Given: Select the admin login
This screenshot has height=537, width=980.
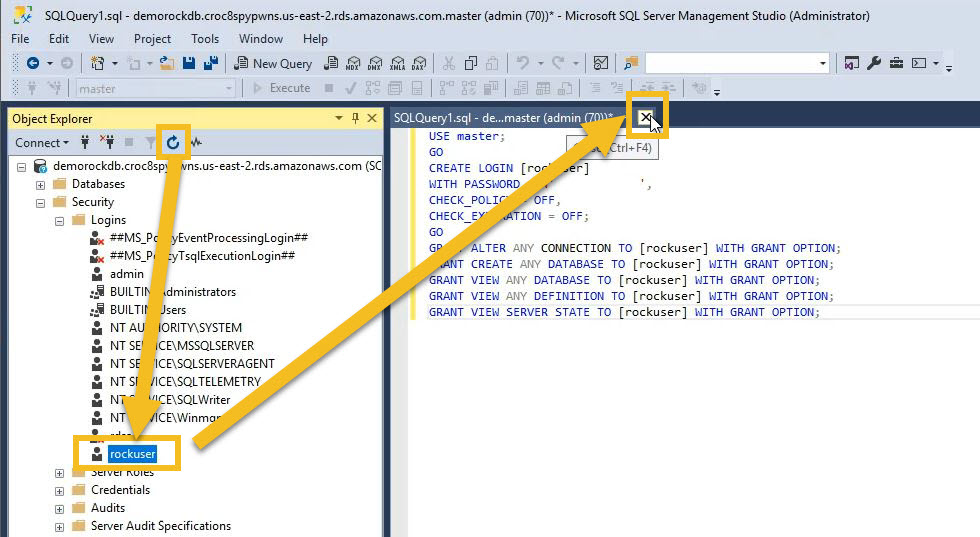Looking at the screenshot, I should (x=127, y=274).
